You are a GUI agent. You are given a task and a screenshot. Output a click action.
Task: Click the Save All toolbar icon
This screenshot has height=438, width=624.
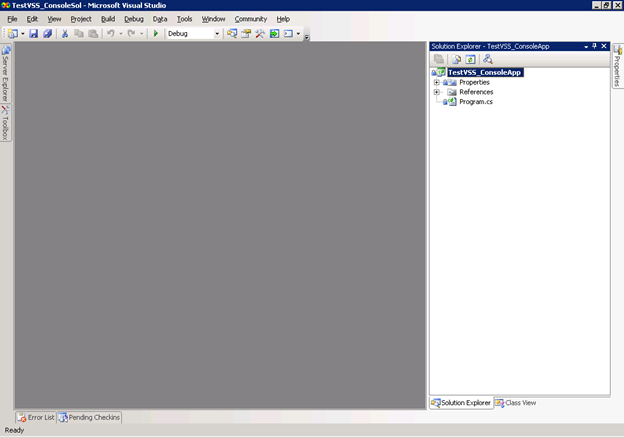(47, 34)
